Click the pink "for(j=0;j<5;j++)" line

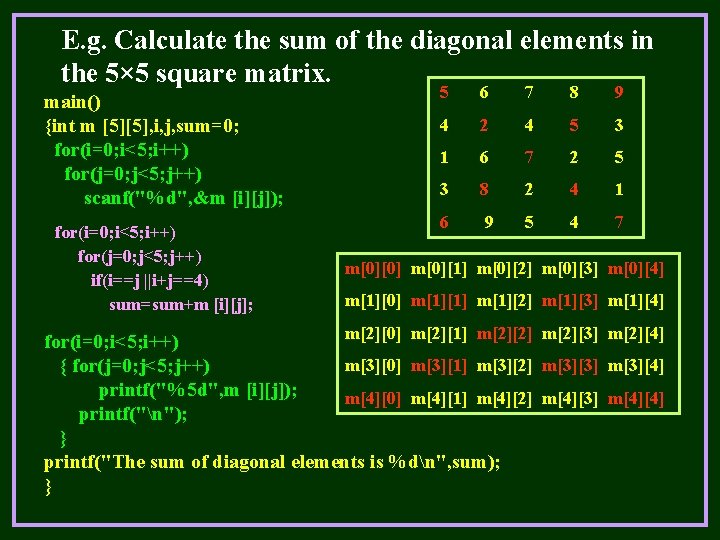point(140,257)
